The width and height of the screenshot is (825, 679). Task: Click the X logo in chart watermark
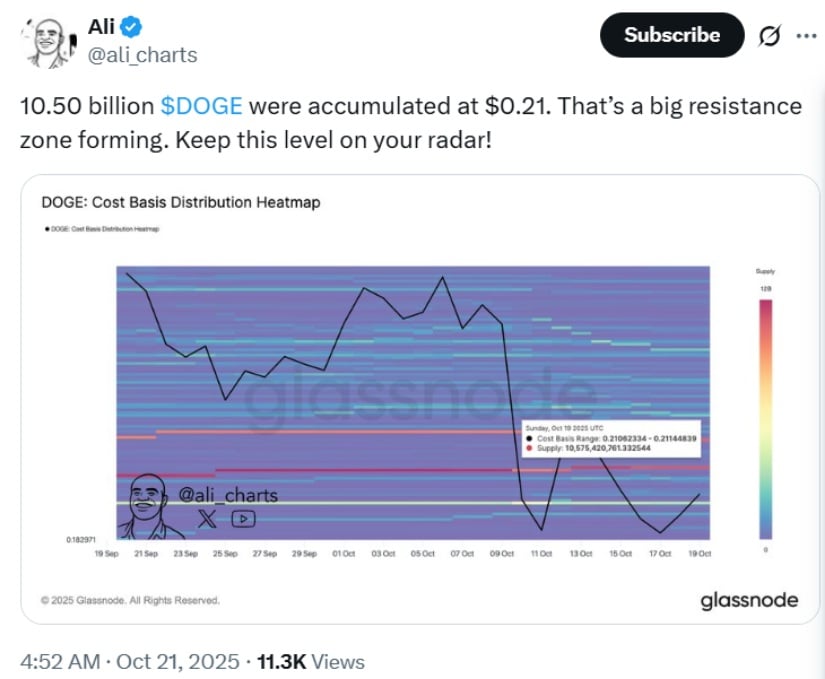click(x=207, y=518)
